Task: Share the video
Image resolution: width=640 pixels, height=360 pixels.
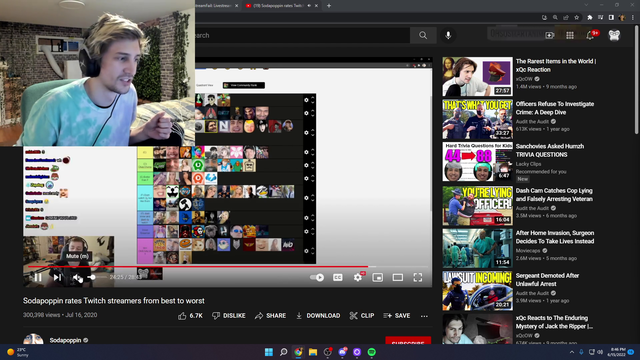Action: coord(270,316)
